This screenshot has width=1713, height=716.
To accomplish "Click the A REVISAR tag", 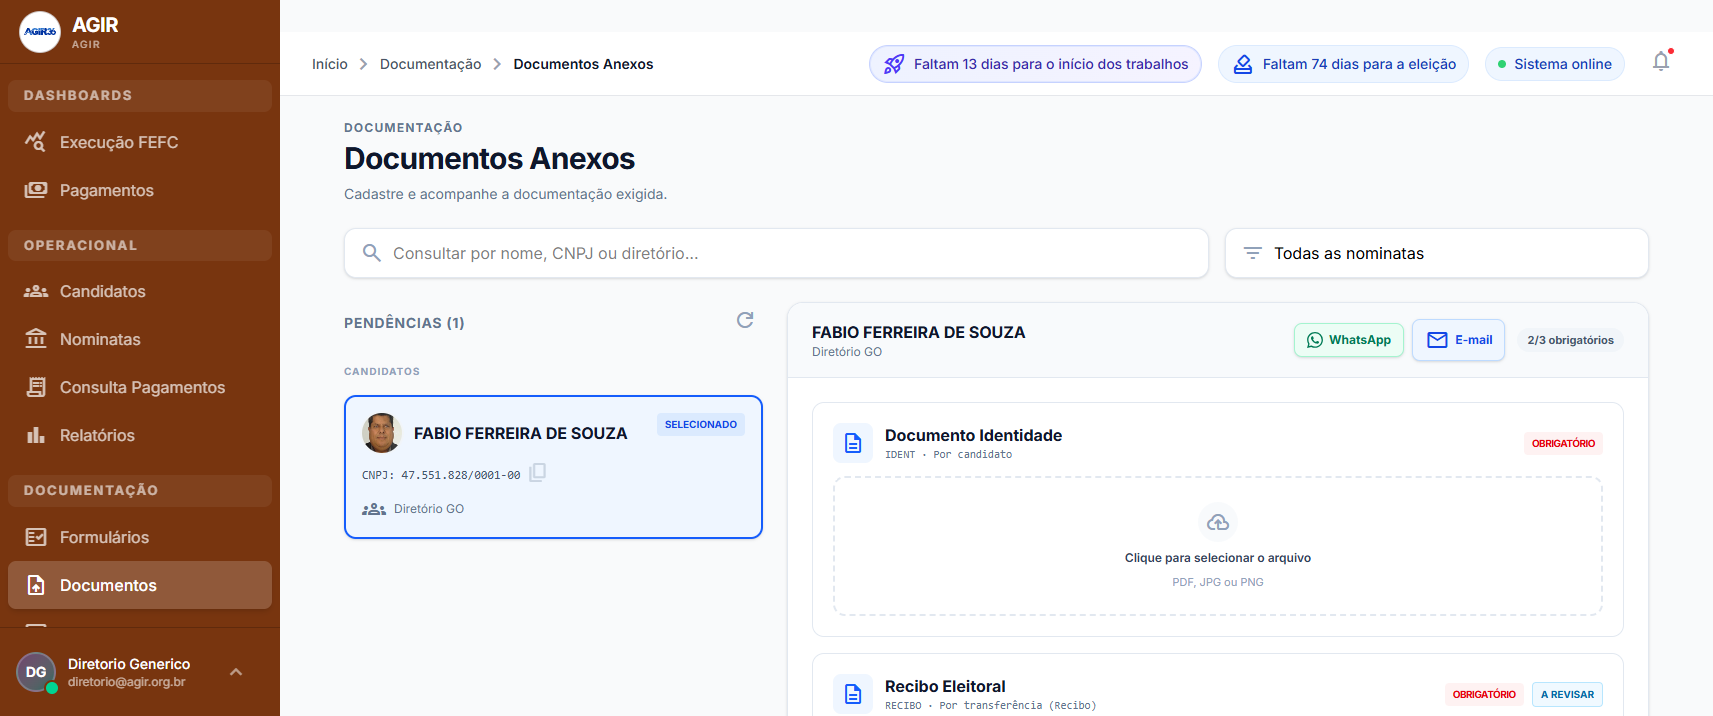I will [x=1567, y=695].
